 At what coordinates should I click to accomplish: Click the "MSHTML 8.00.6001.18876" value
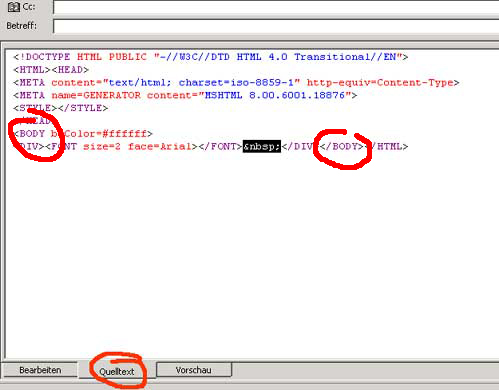pyautogui.click(x=275, y=95)
